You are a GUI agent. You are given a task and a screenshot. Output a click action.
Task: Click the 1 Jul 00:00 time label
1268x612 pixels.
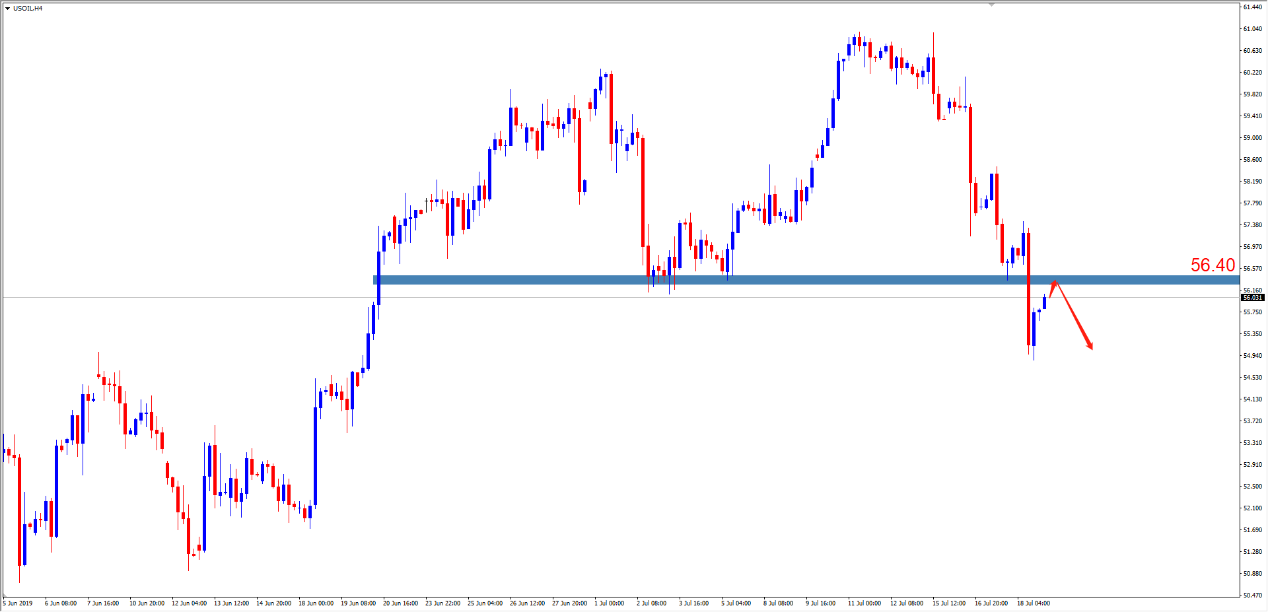pos(608,604)
